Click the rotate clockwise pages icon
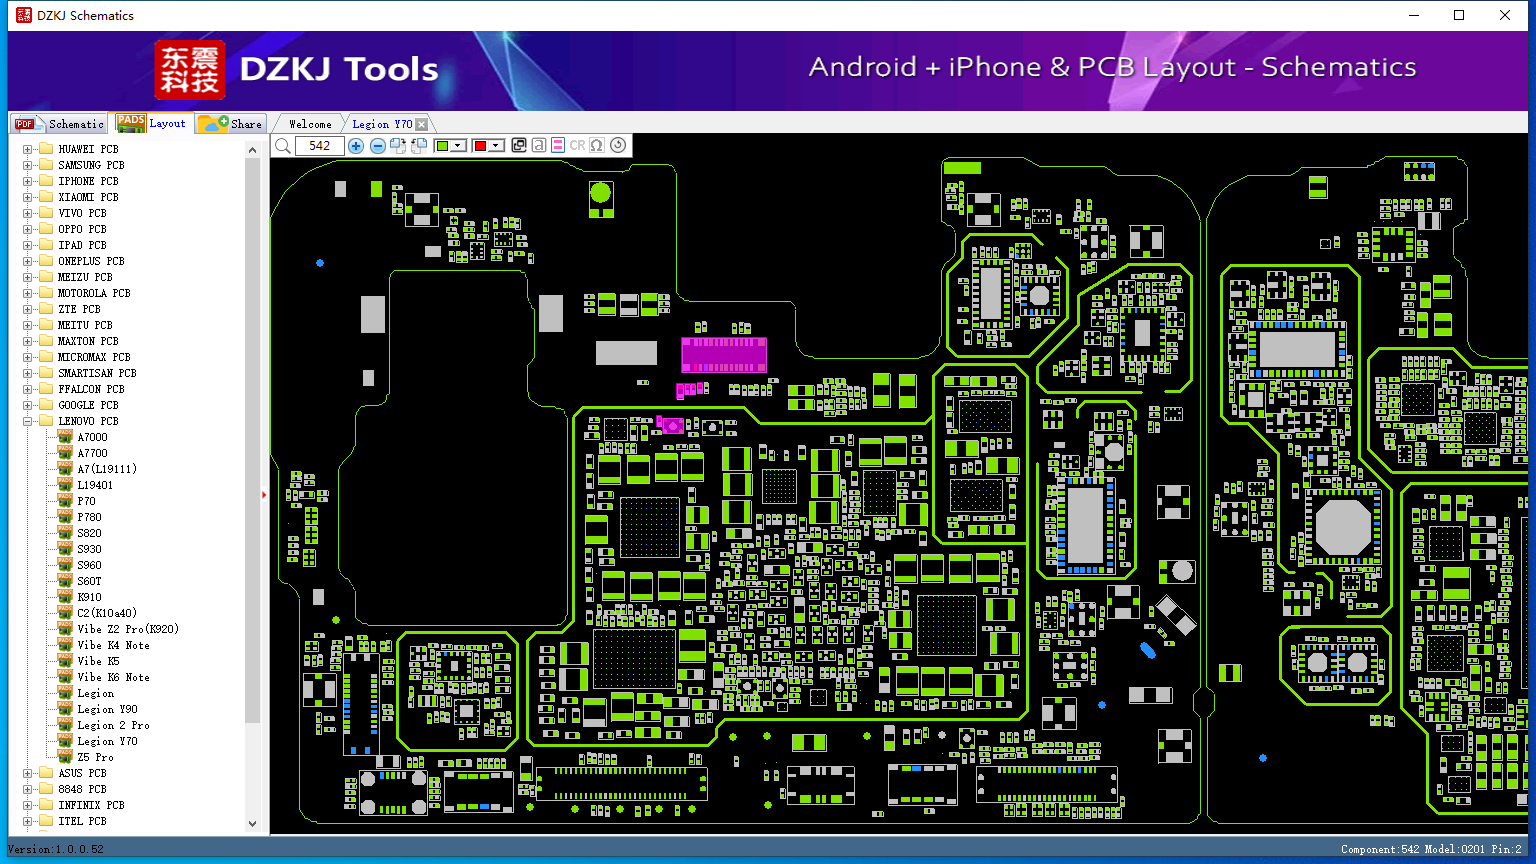Screen dimensions: 1536x864 coord(398,146)
